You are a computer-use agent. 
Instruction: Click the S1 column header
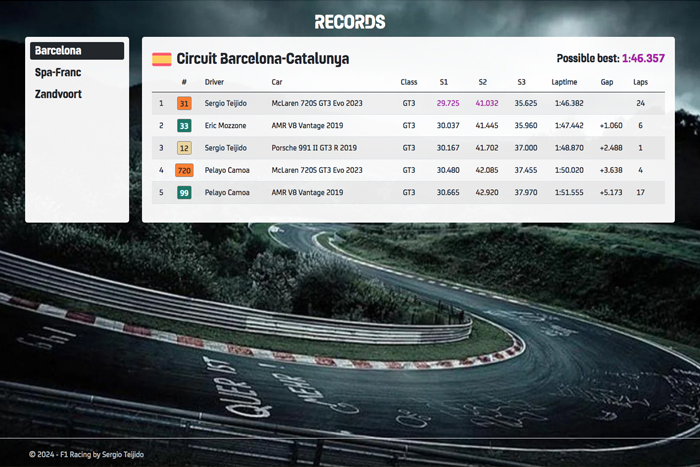click(x=444, y=82)
